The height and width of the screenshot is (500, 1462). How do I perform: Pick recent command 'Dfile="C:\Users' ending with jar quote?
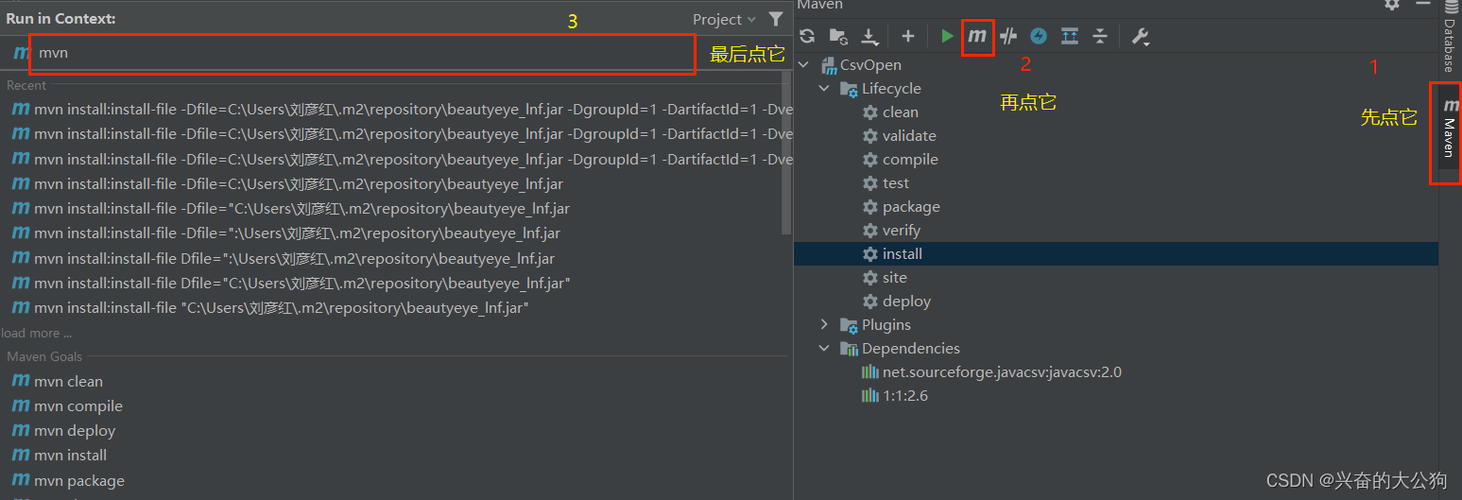click(x=302, y=283)
